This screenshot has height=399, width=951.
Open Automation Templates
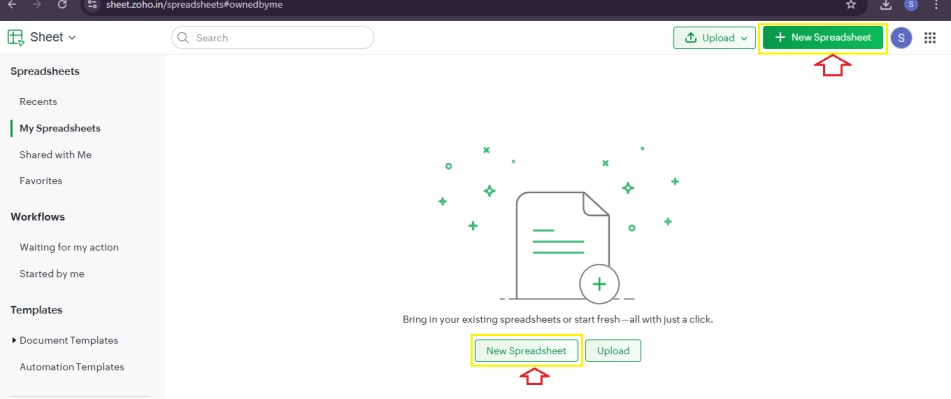click(x=72, y=367)
